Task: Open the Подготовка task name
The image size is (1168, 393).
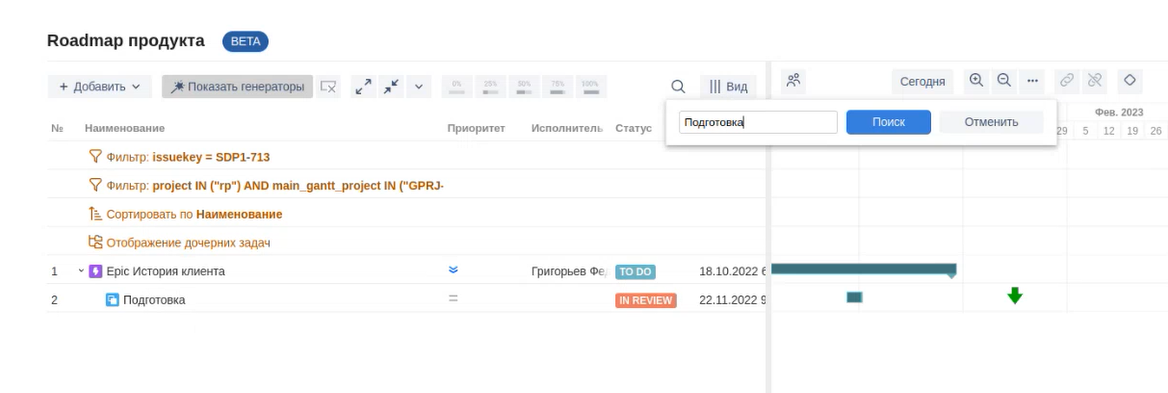Action: tap(154, 300)
